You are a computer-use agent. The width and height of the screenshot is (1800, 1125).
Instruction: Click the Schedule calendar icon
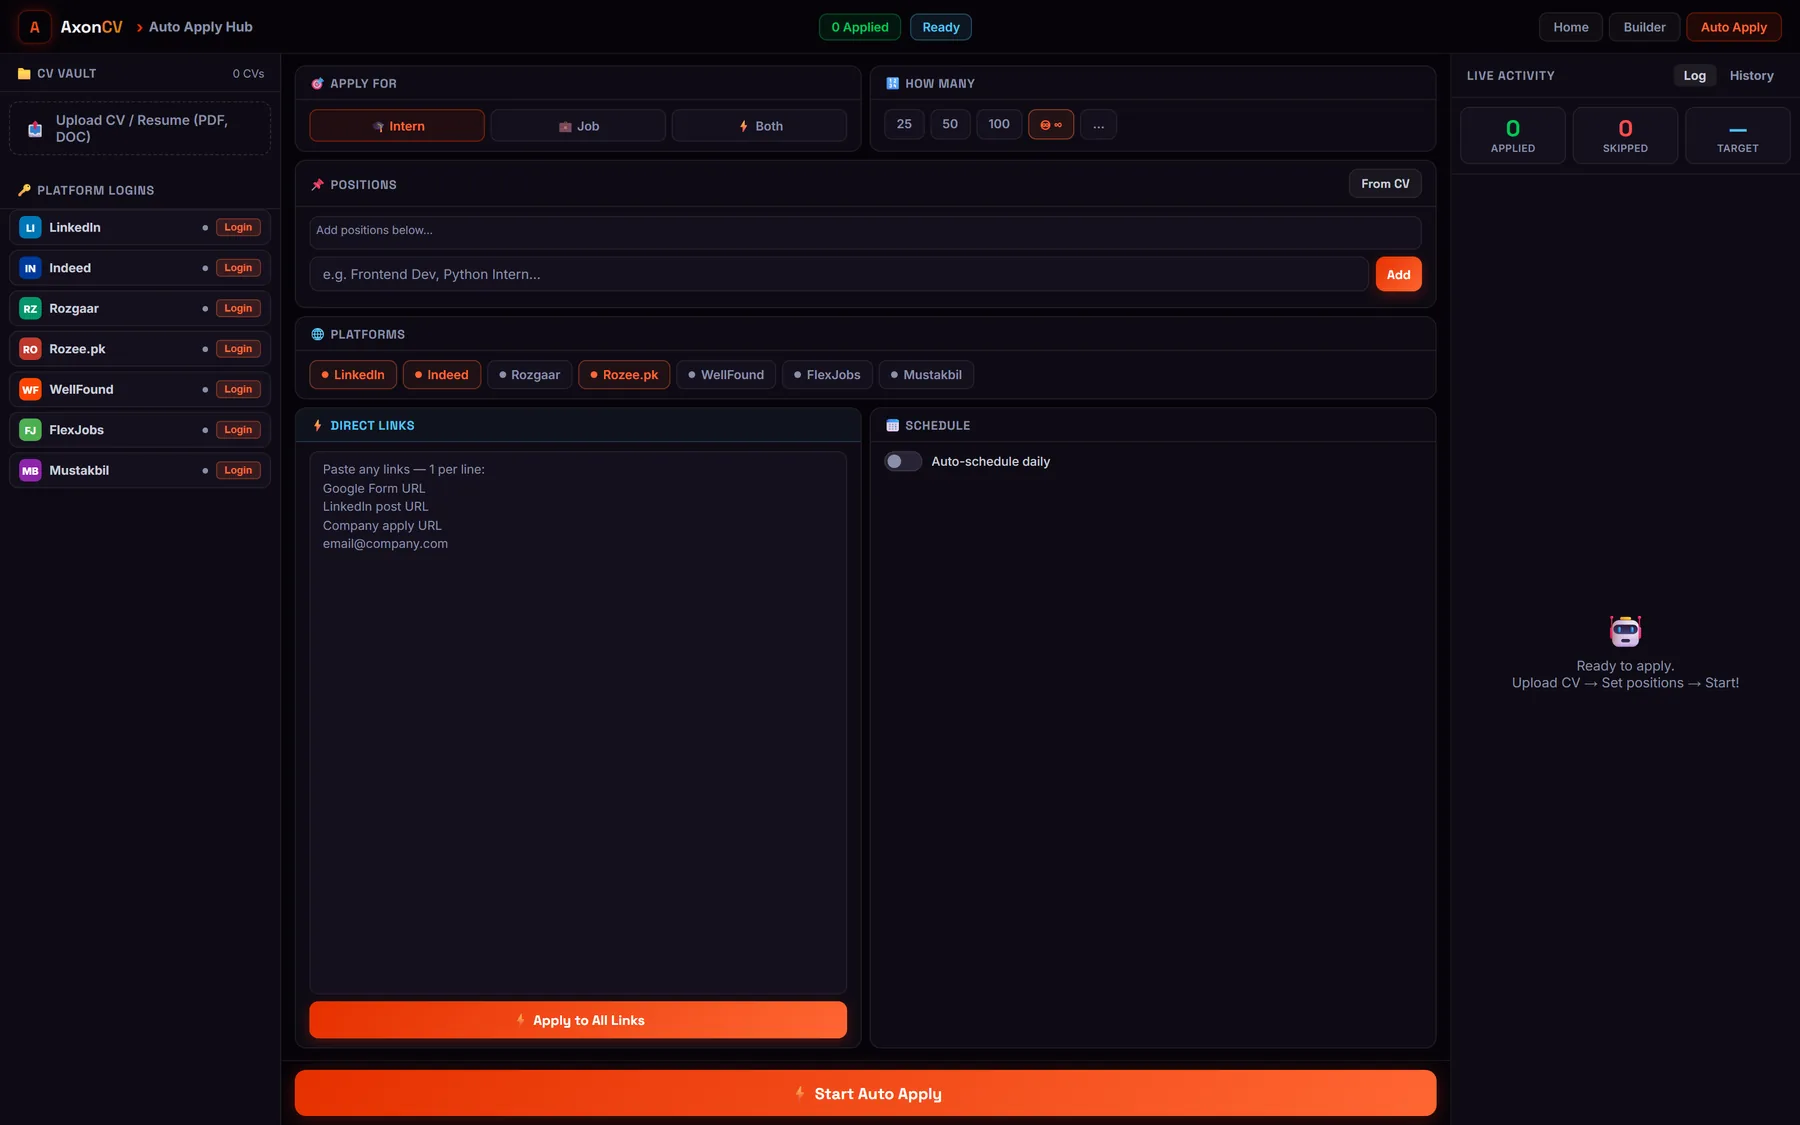[x=892, y=425]
